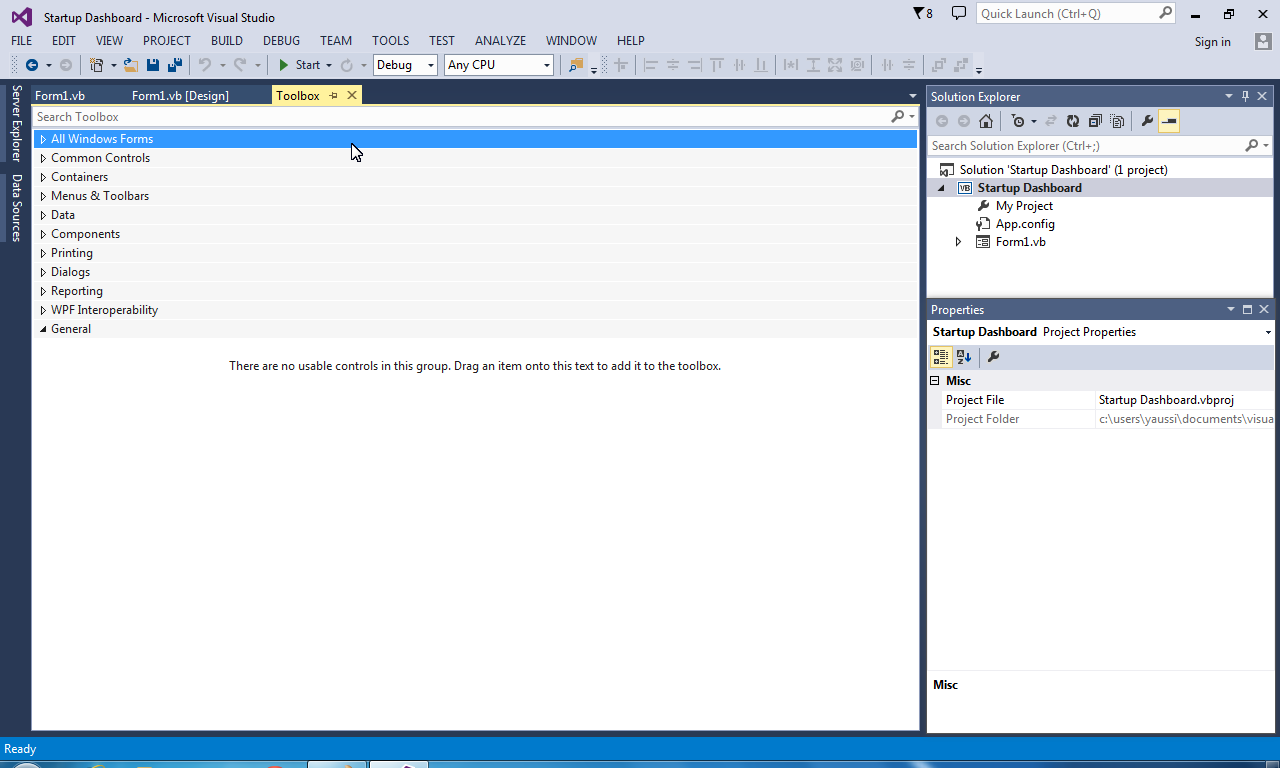This screenshot has height=768, width=1281.
Task: Click the Undo arrow icon
Action: [205, 65]
